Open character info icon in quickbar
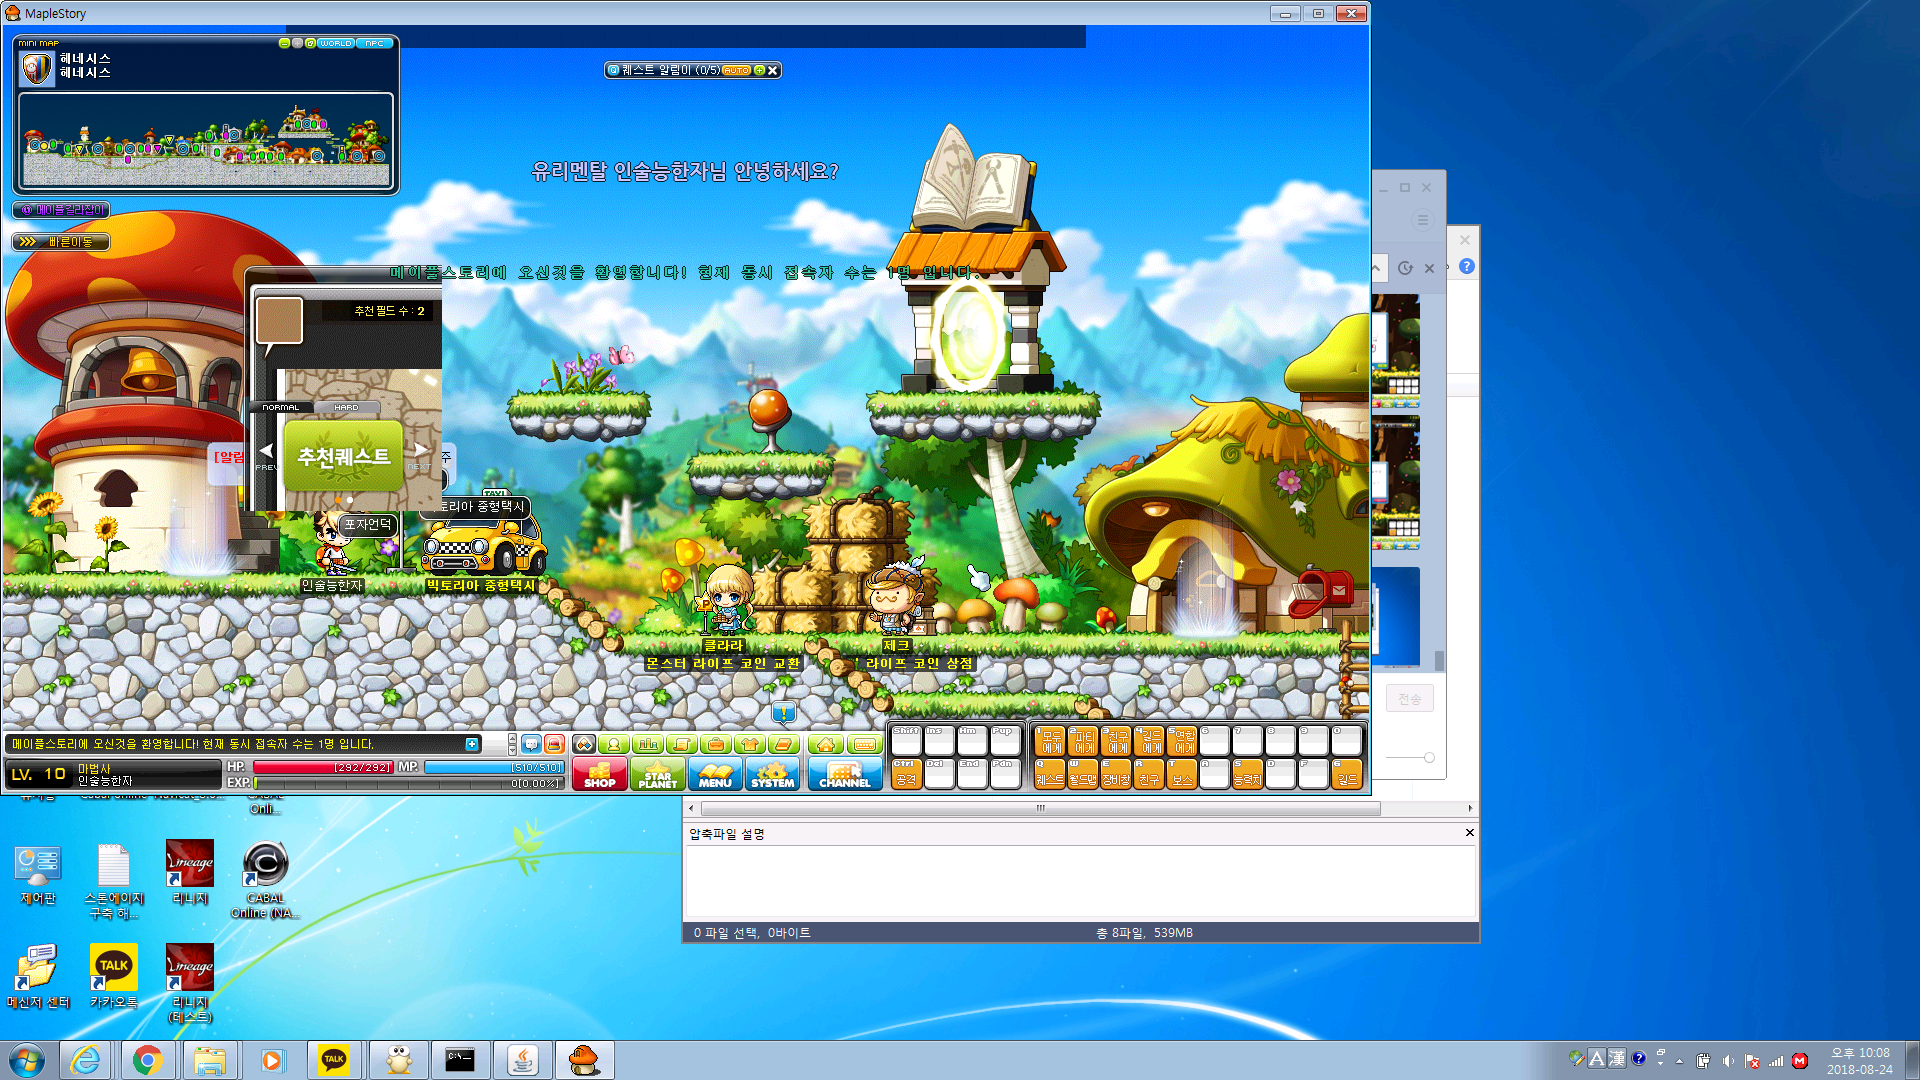The image size is (1920, 1080). 614,744
